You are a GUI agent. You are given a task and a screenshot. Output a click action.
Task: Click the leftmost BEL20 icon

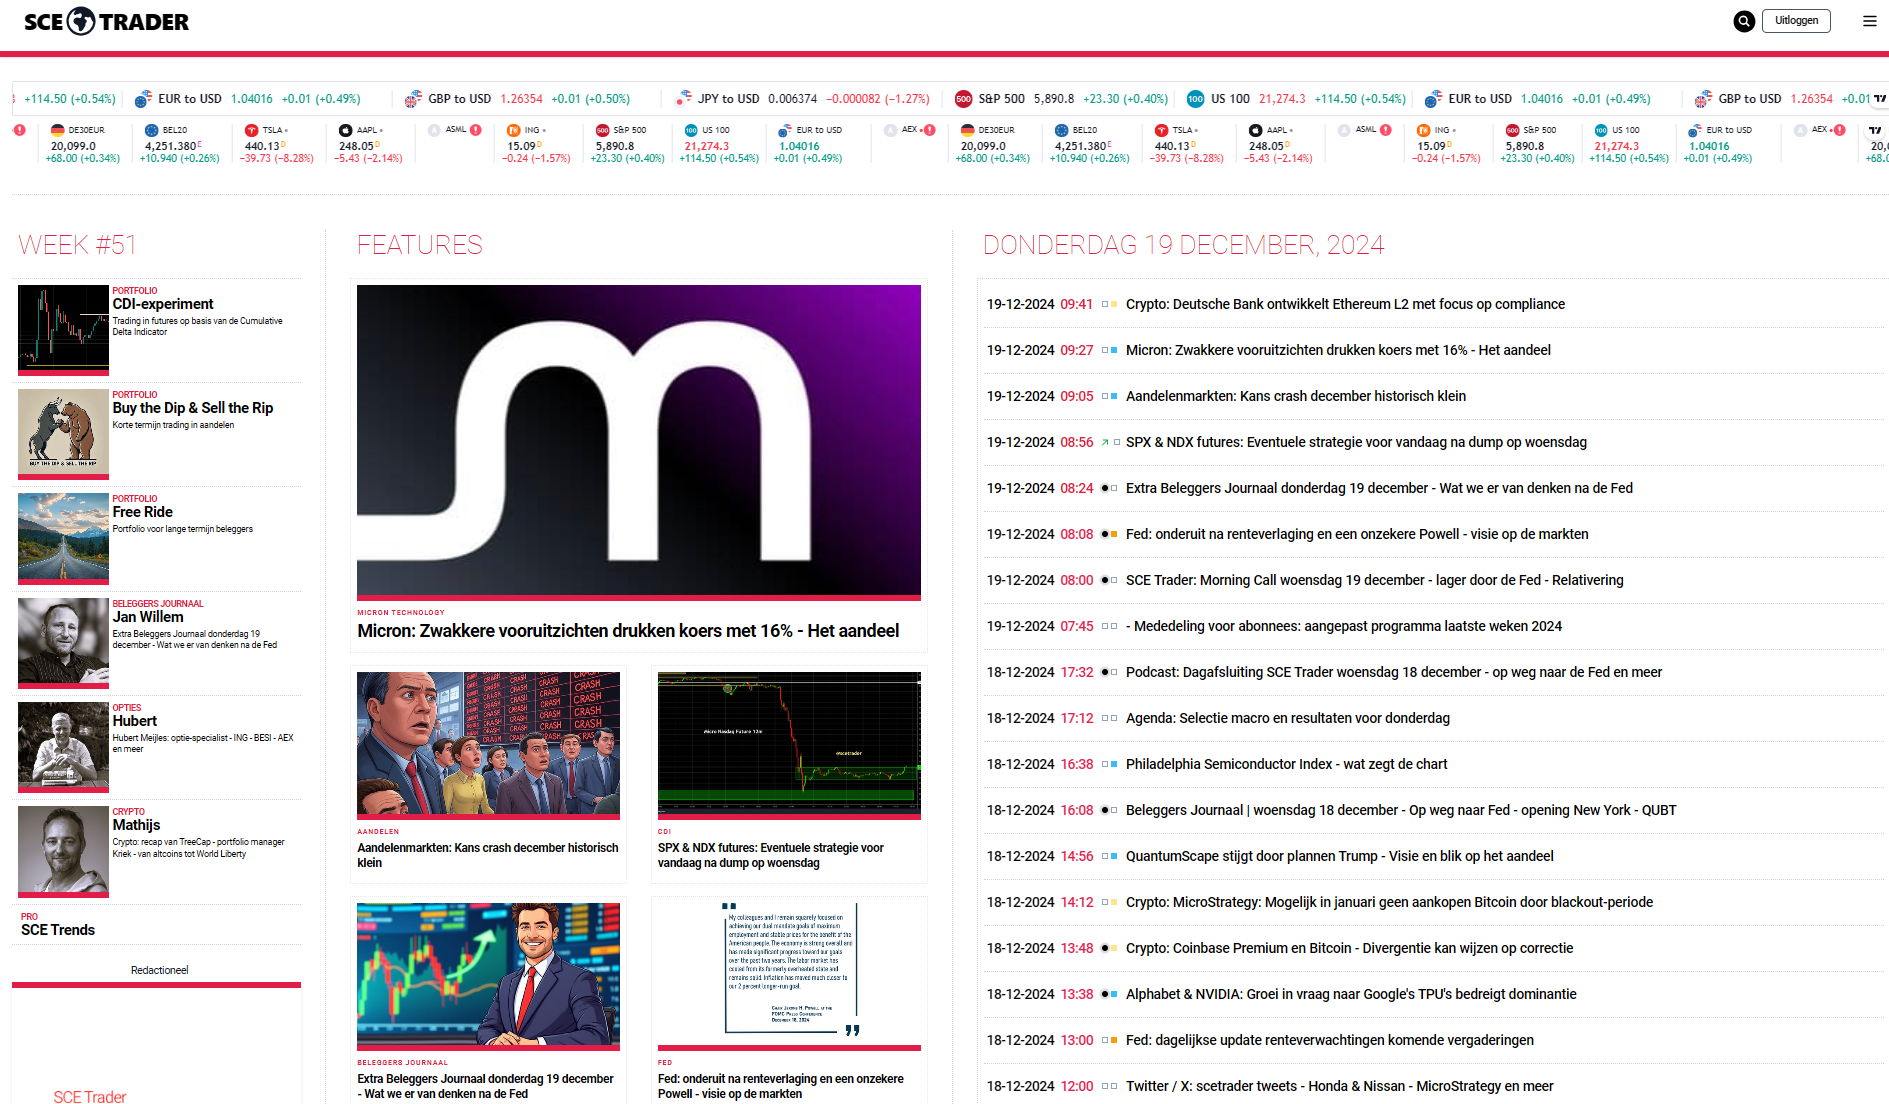point(152,130)
